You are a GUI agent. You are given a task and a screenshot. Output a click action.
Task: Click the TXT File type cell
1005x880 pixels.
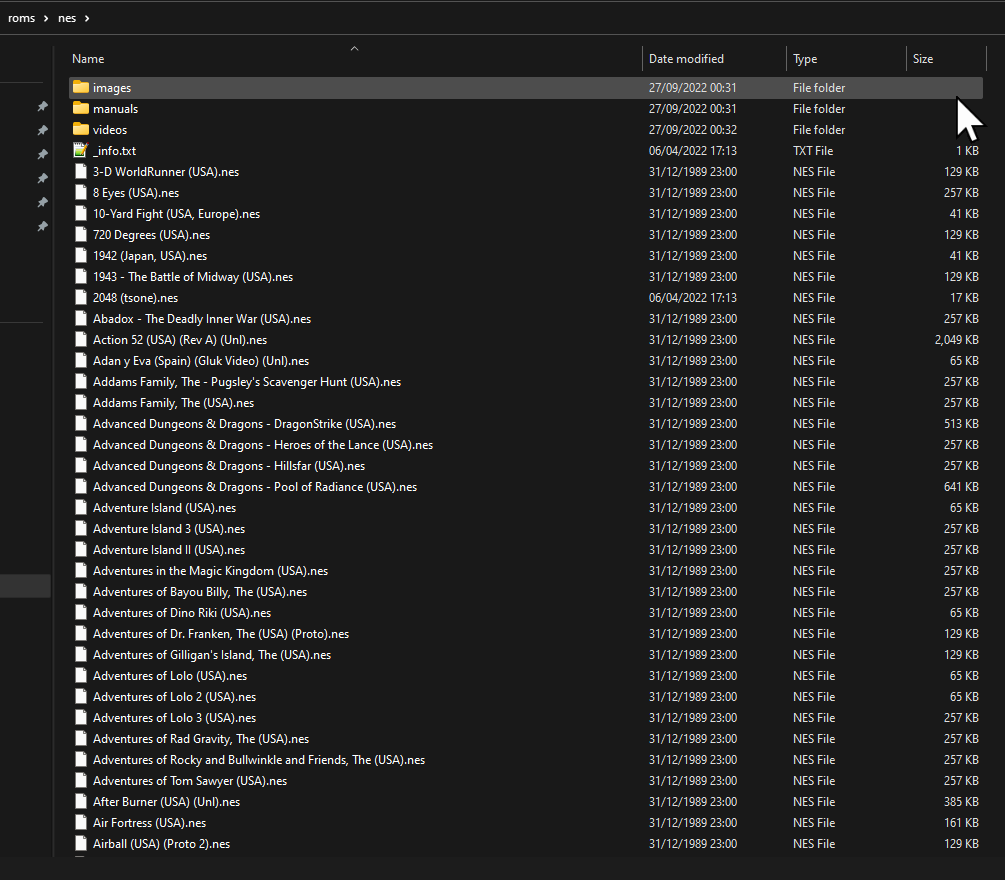click(x=813, y=151)
